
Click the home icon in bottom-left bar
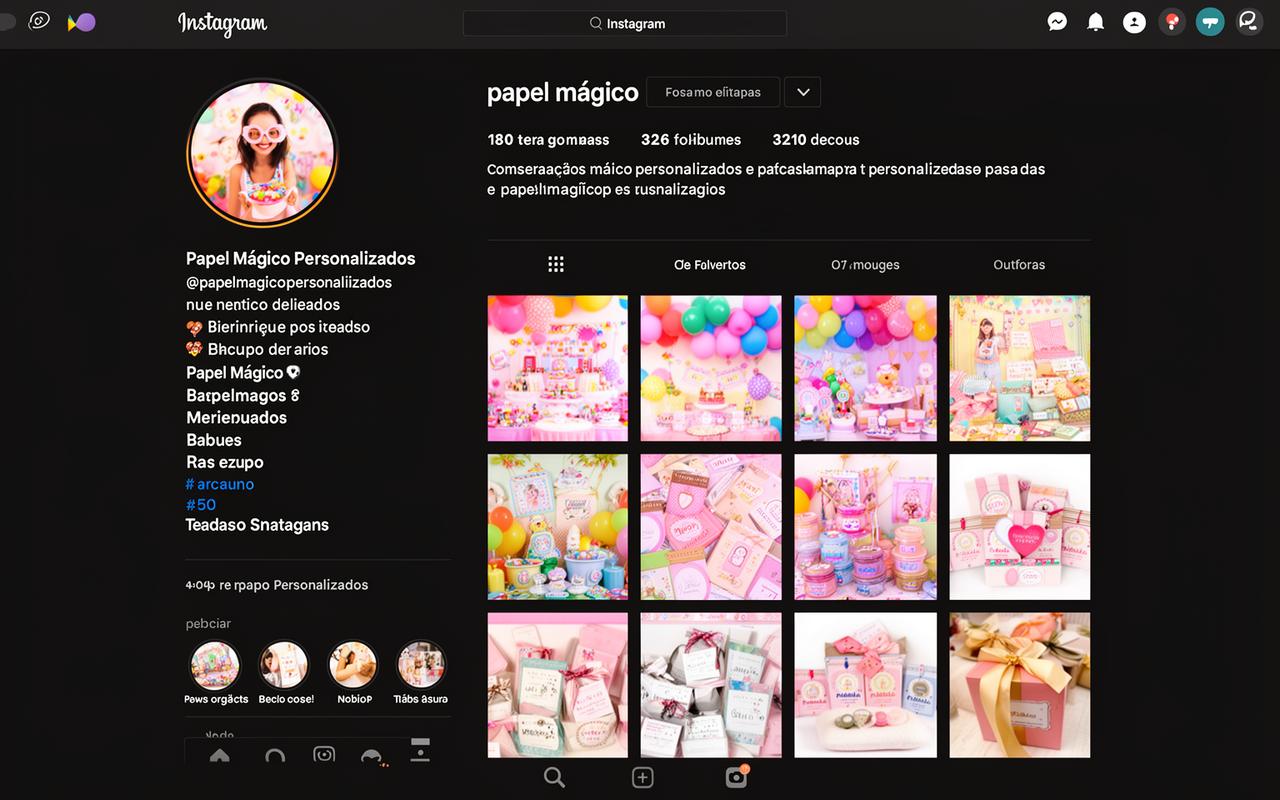tap(219, 756)
